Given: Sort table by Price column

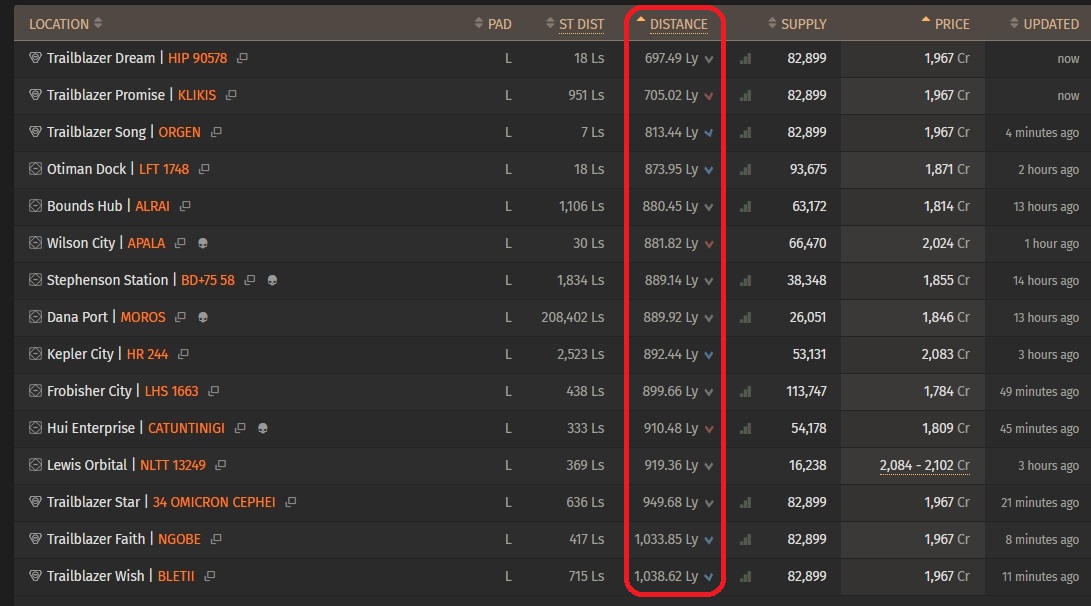Looking at the screenshot, I should 946,24.
